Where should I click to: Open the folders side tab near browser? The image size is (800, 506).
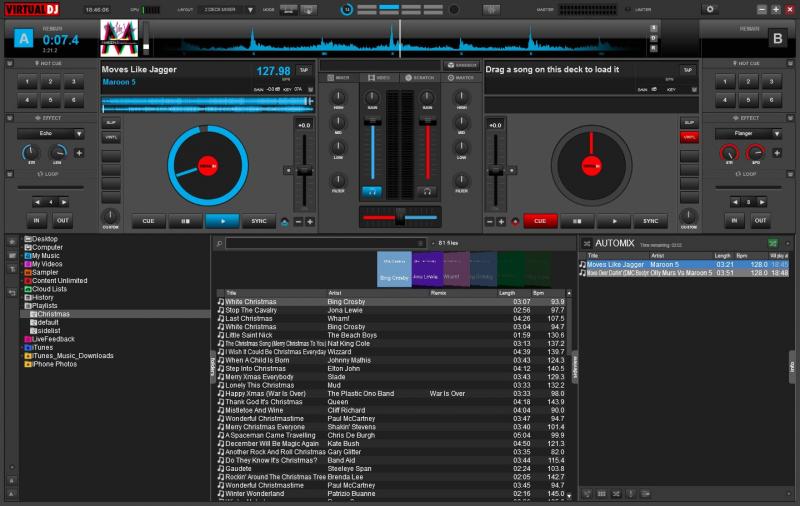(x=213, y=367)
